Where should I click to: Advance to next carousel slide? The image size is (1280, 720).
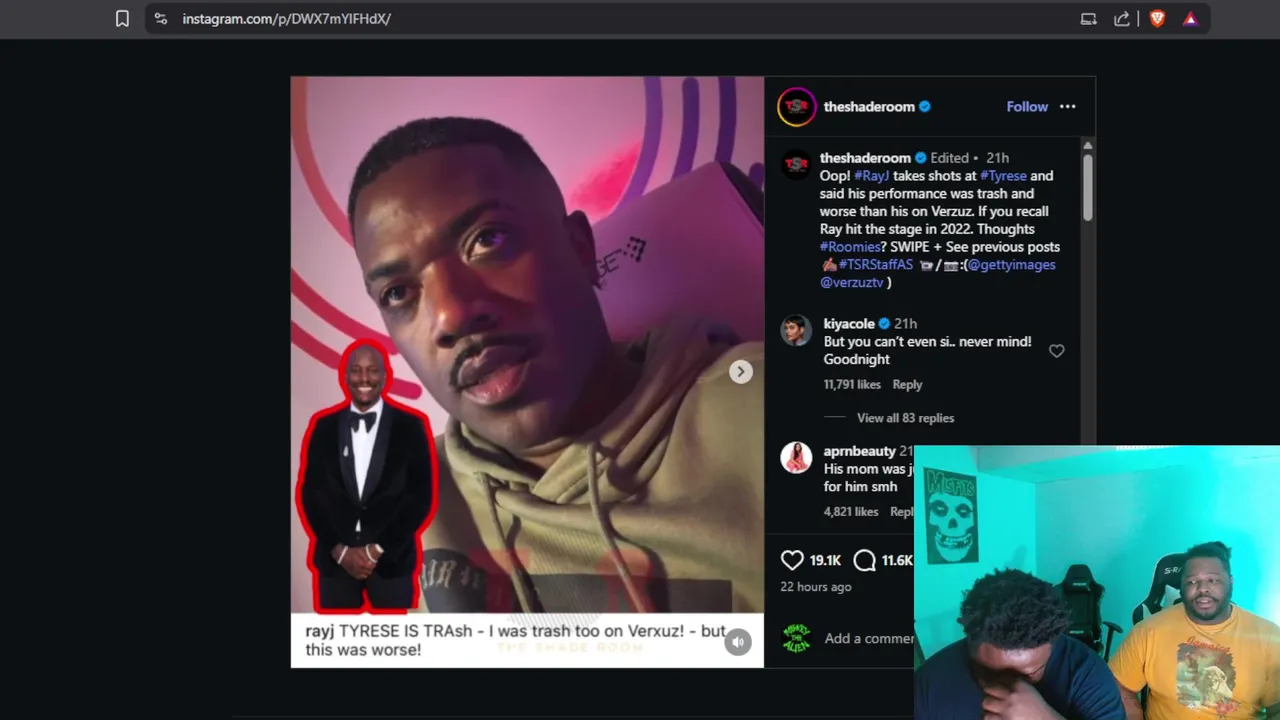click(740, 372)
